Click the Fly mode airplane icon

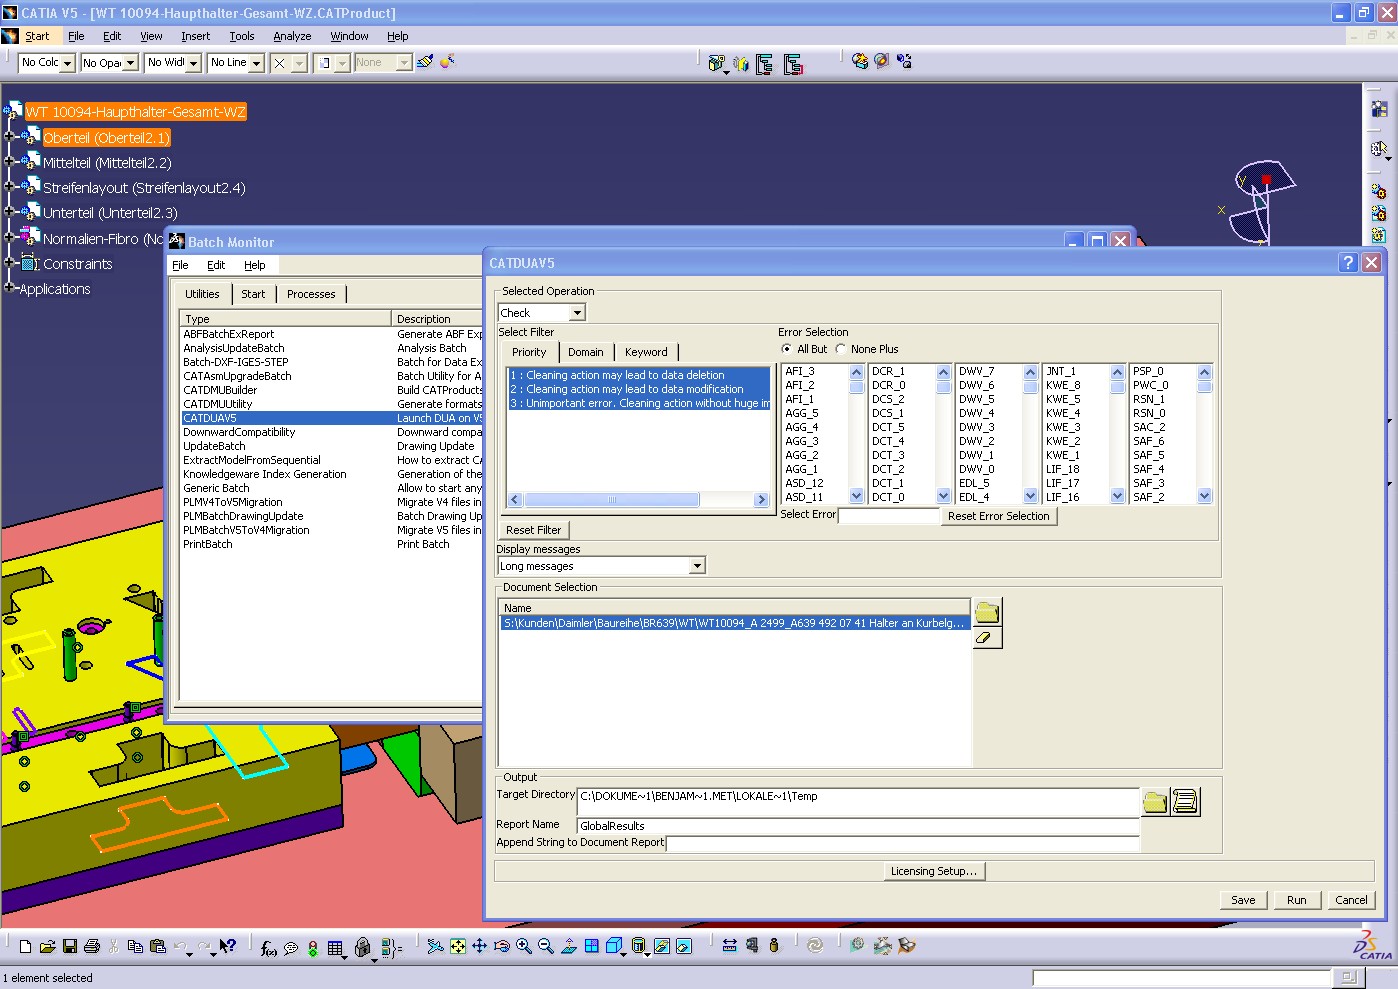pyautogui.click(x=435, y=946)
